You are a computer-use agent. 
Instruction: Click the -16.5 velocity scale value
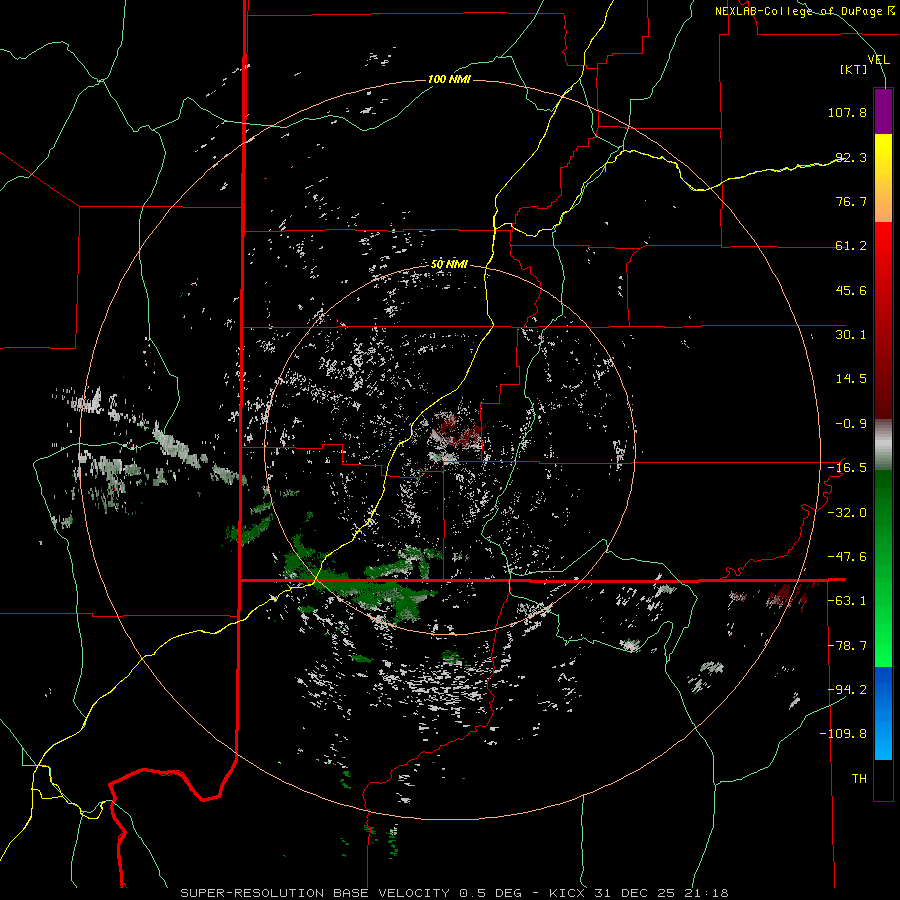point(847,468)
